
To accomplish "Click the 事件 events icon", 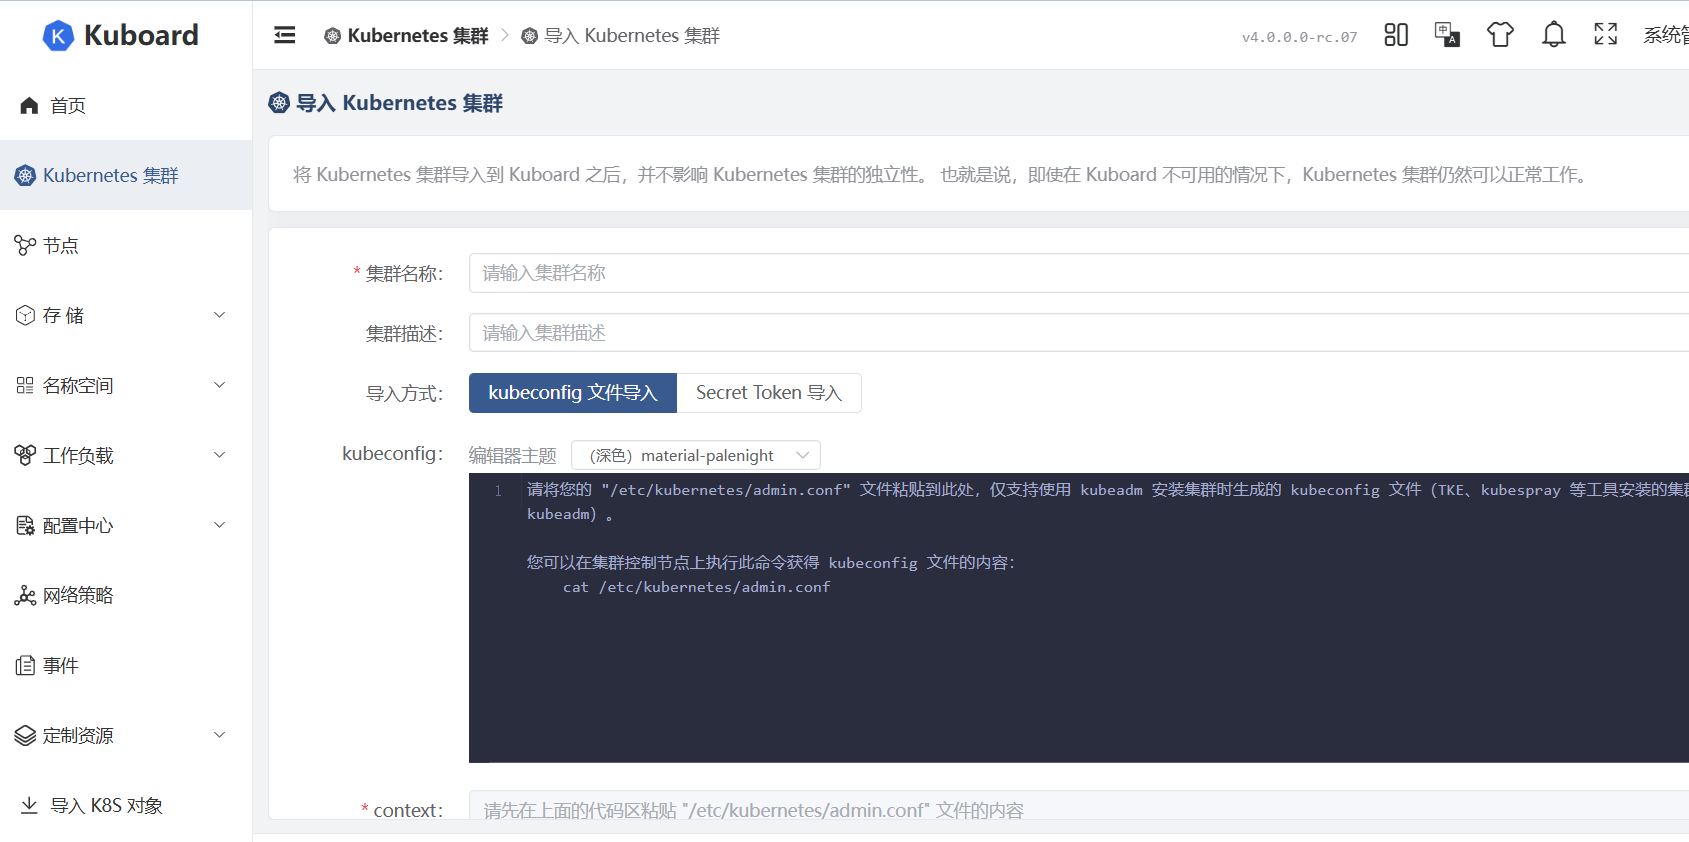I will (x=25, y=665).
